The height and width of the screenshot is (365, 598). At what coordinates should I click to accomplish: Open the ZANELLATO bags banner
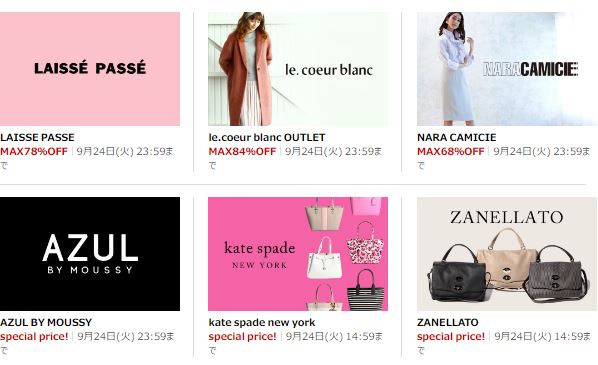tap(507, 254)
